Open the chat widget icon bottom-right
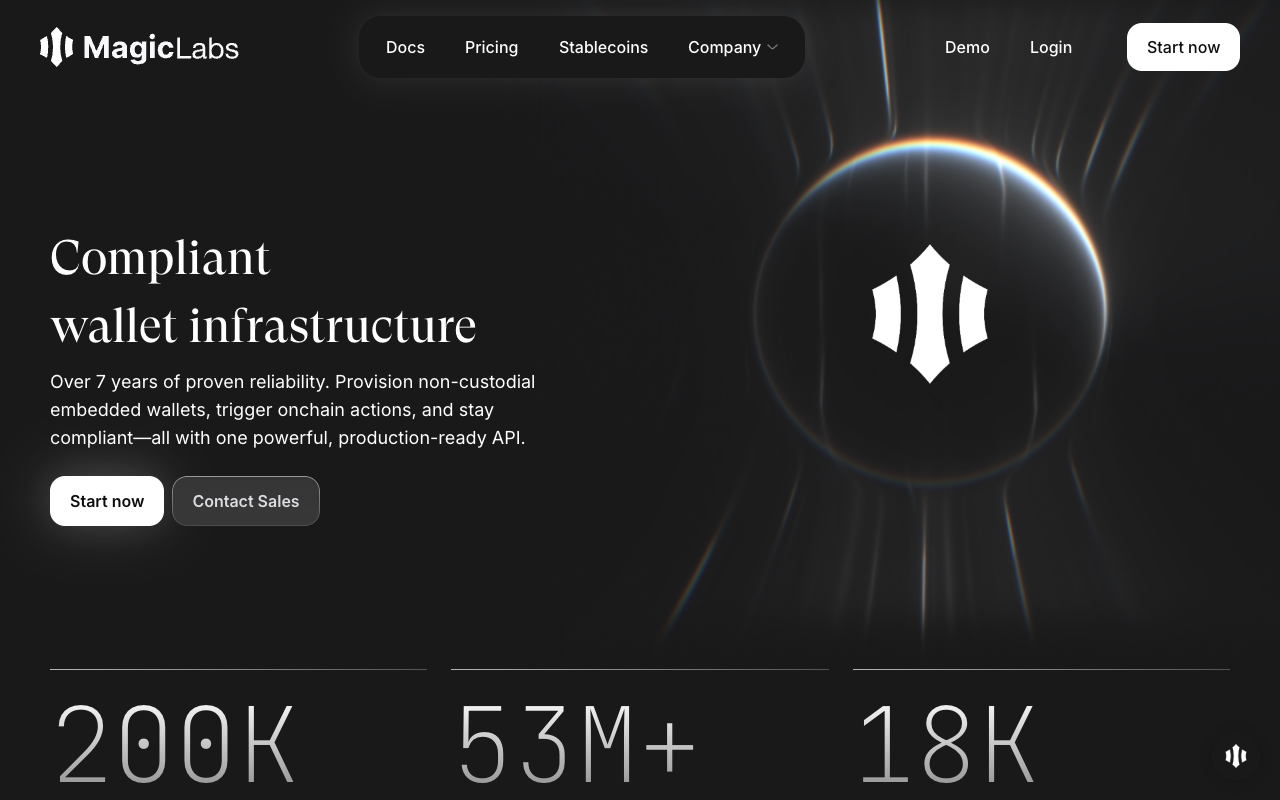This screenshot has width=1280, height=800. [1236, 755]
